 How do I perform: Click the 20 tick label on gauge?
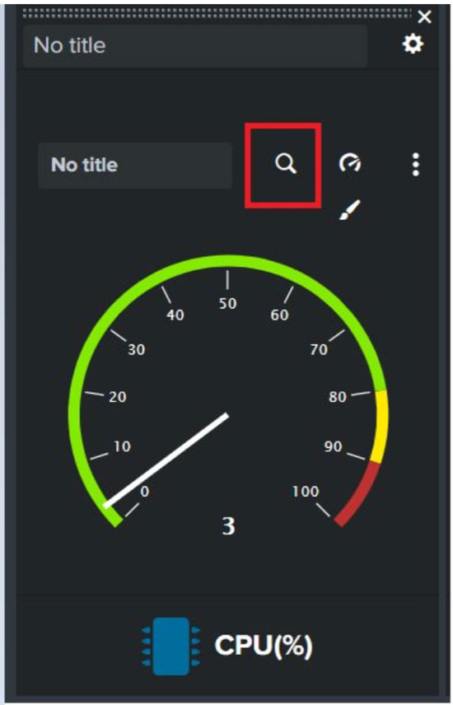pyautogui.click(x=117, y=397)
